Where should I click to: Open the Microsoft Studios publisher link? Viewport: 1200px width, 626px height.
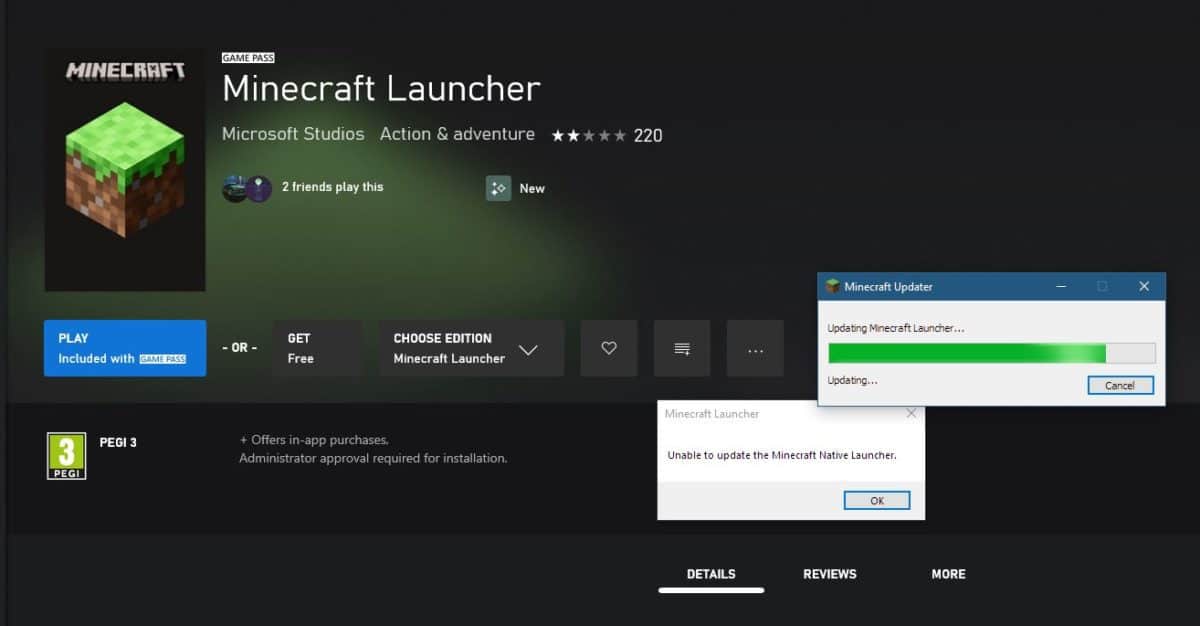point(293,134)
